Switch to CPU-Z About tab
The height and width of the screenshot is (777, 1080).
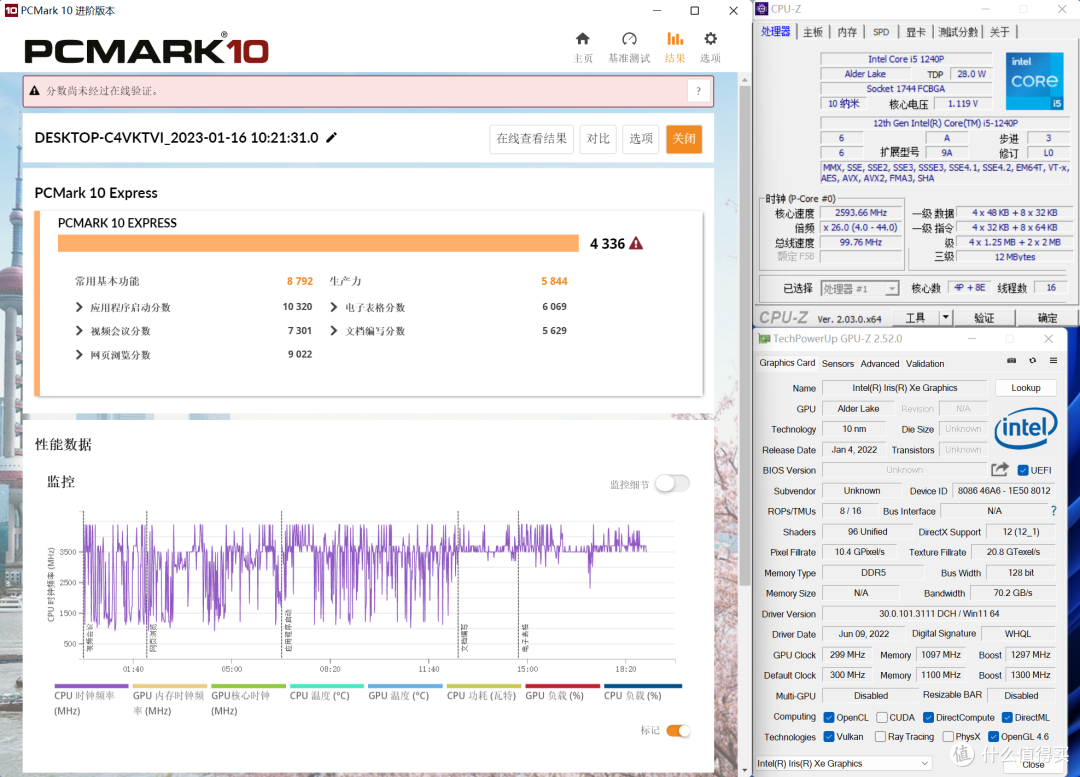click(x=999, y=32)
